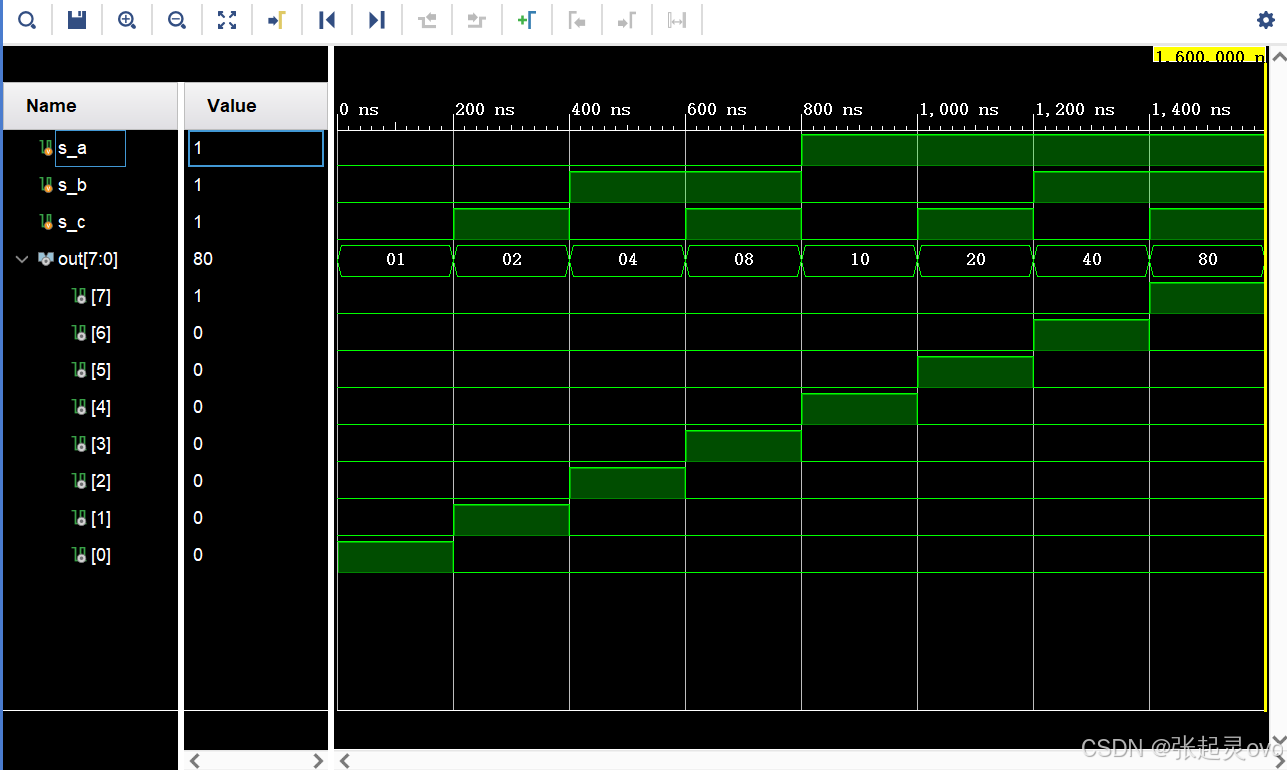1287x770 pixels.
Task: Select bit [7] of out bus
Action: [x=100, y=296]
